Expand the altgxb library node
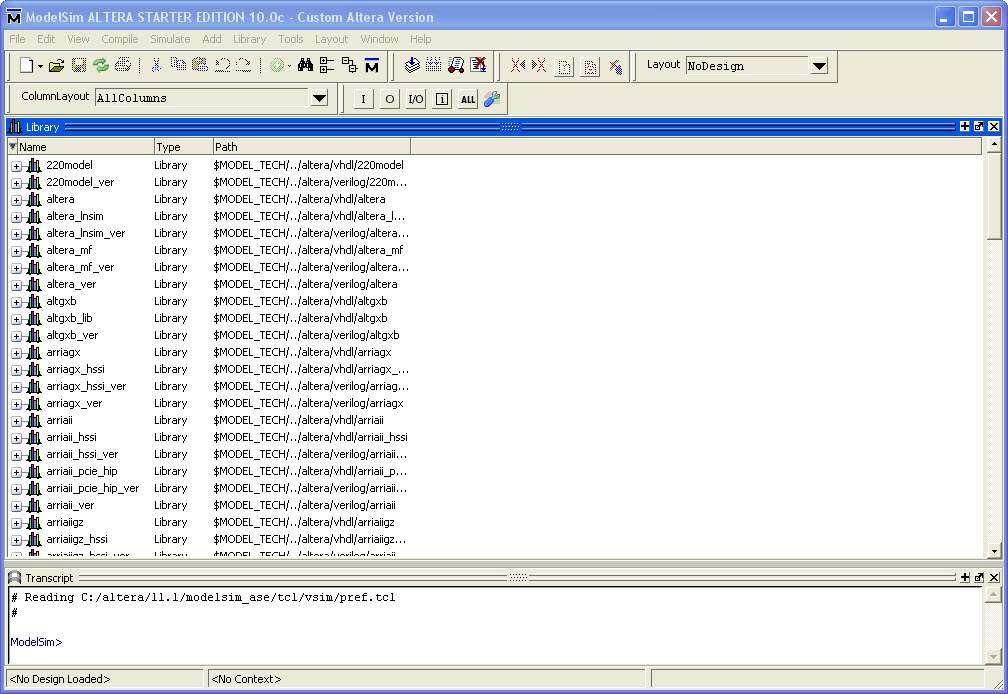1008x694 pixels. pyautogui.click(x=16, y=302)
